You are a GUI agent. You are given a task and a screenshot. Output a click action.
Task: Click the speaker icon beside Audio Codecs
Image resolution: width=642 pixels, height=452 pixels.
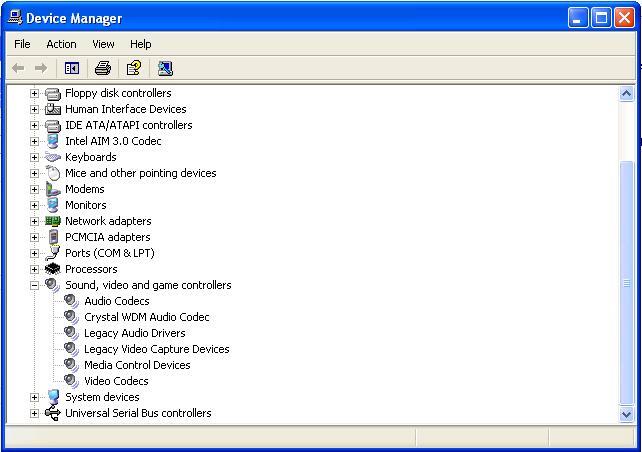tap(72, 301)
